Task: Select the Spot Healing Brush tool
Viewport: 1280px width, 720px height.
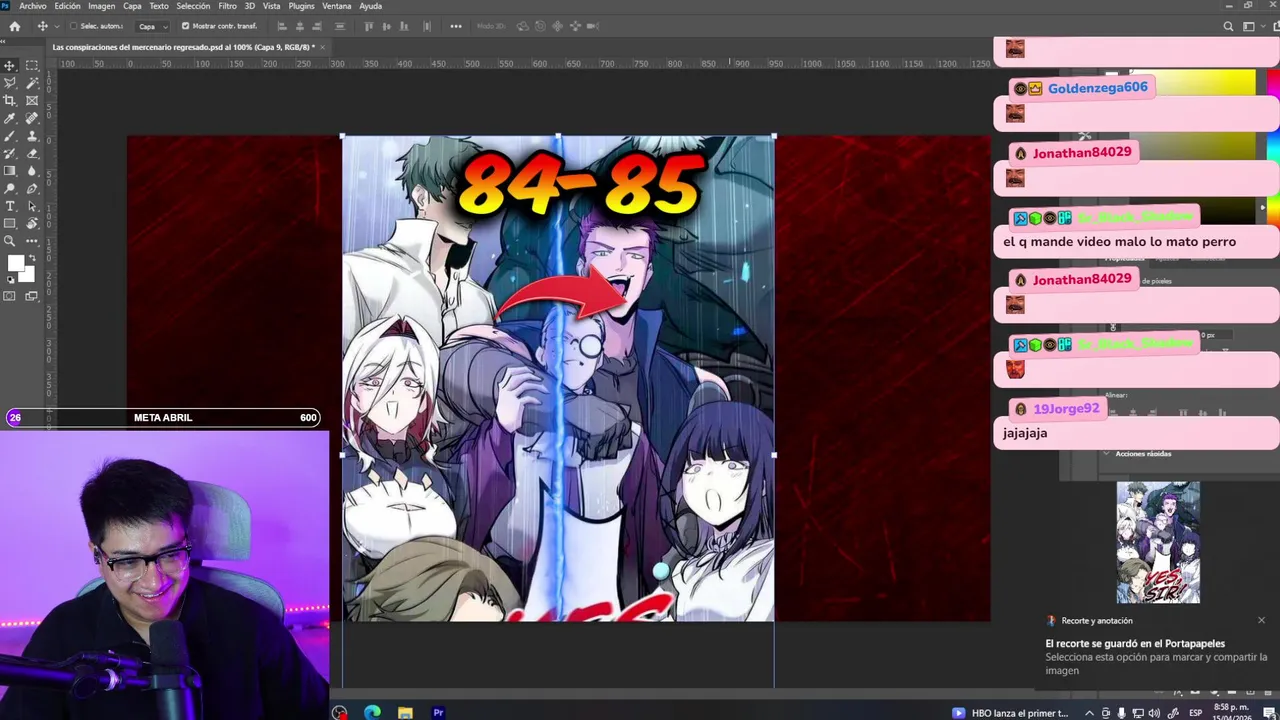Action: click(32, 118)
